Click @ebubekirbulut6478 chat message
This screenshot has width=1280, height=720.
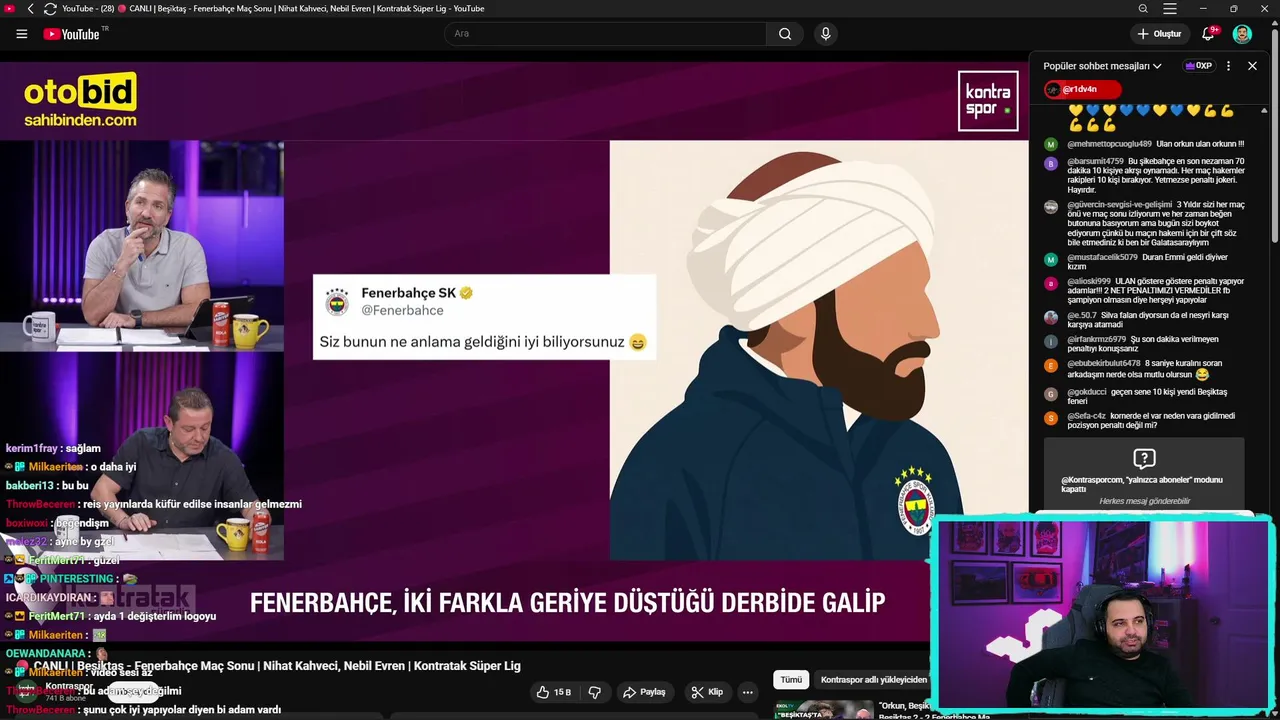[1144, 369]
